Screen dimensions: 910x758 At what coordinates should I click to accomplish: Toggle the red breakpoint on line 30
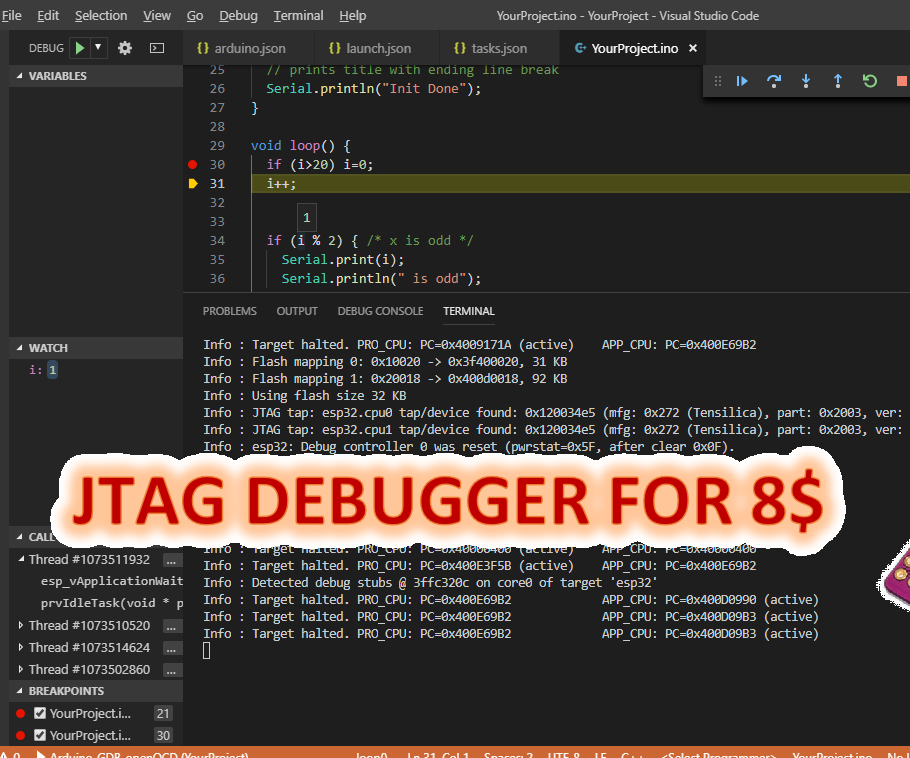192,164
